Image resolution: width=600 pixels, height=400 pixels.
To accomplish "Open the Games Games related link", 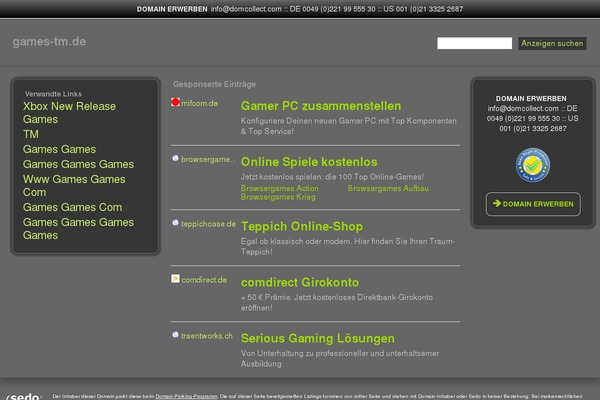I will tap(59, 149).
